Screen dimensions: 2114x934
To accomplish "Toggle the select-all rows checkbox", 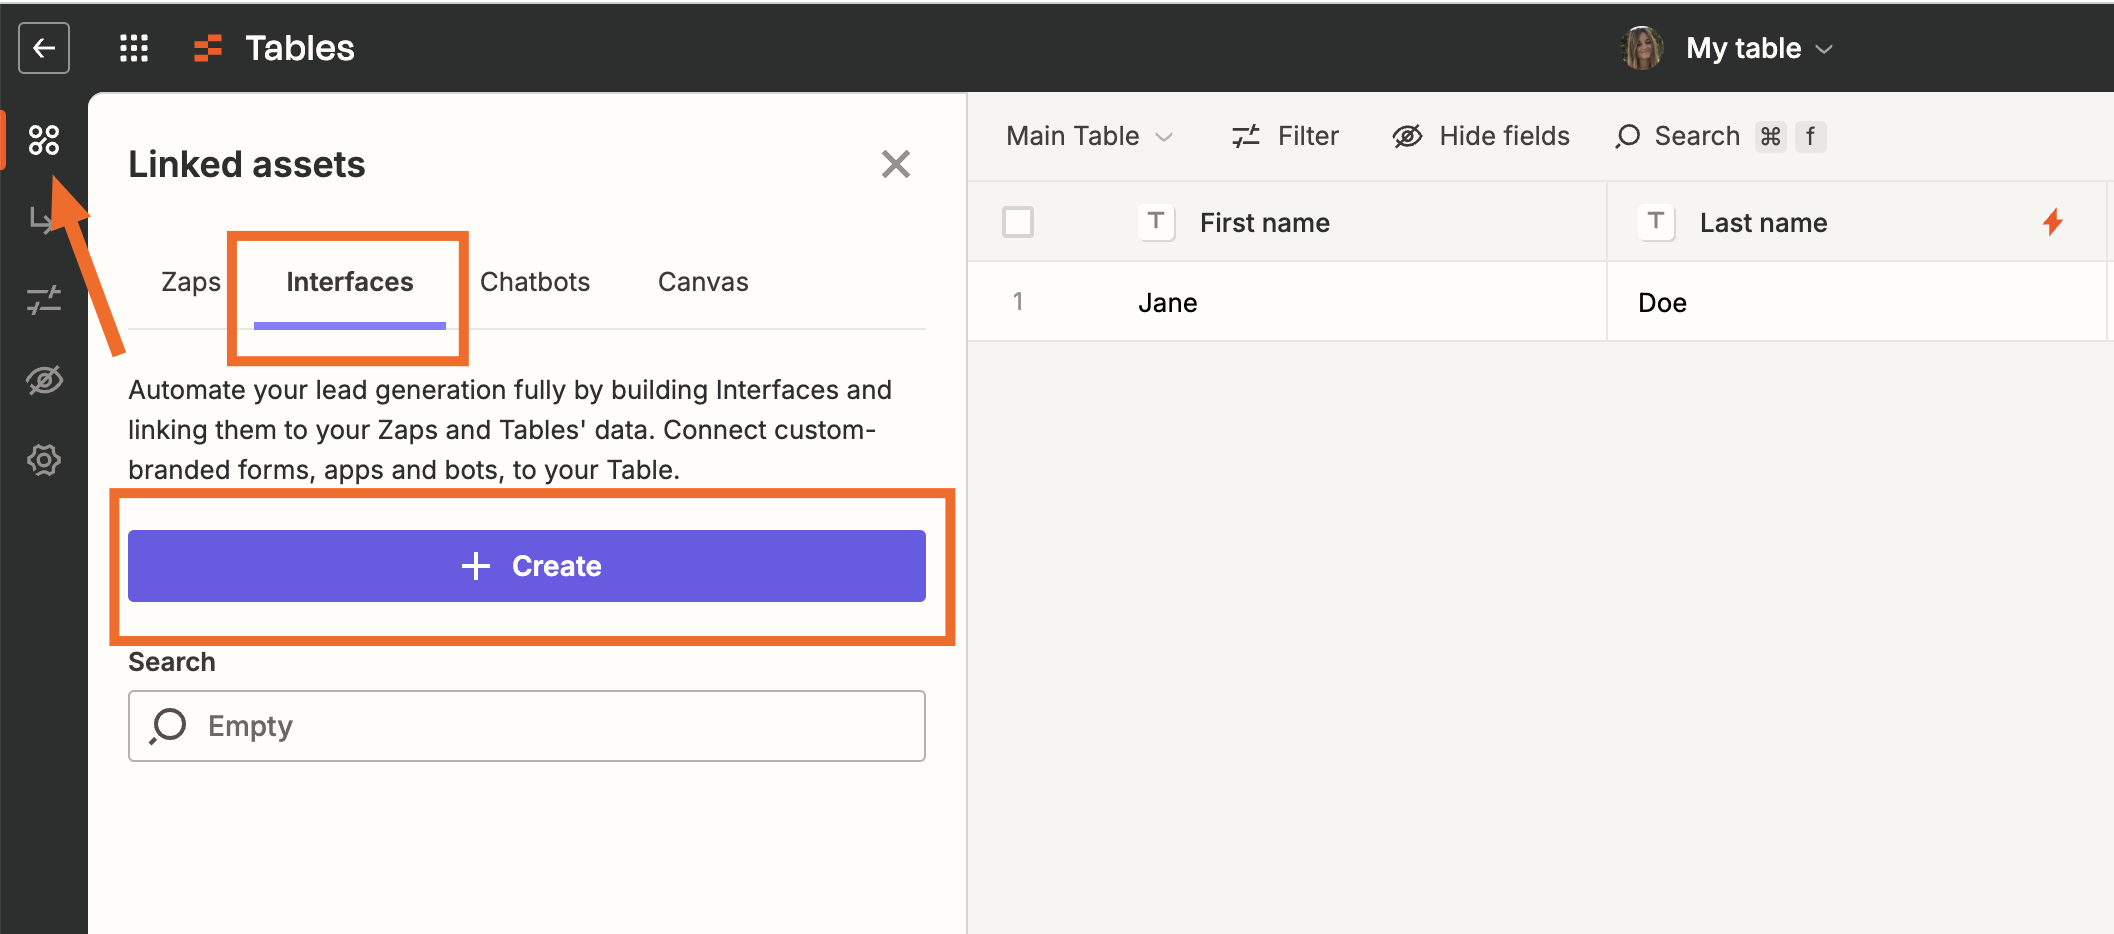I will (x=1018, y=222).
